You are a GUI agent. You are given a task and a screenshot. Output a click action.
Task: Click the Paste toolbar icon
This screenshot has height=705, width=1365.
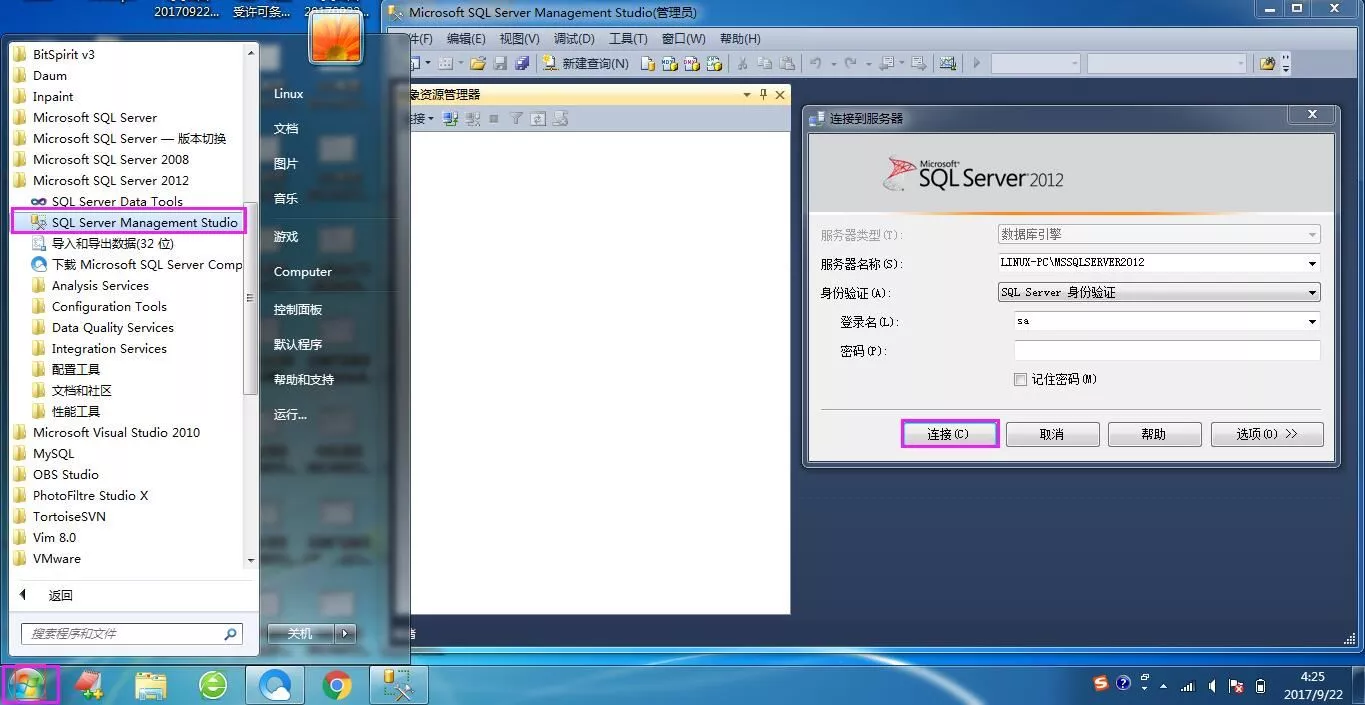787,63
